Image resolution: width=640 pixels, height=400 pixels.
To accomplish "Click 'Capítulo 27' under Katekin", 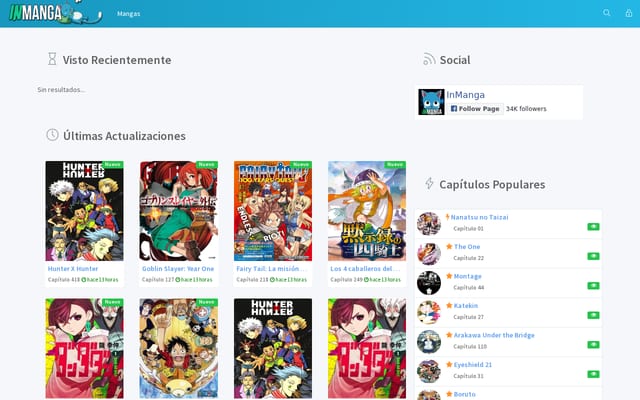I will click(469, 317).
